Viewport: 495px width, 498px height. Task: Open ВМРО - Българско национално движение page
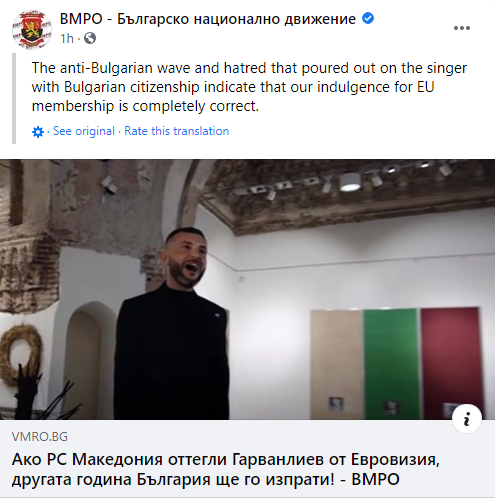208,19
